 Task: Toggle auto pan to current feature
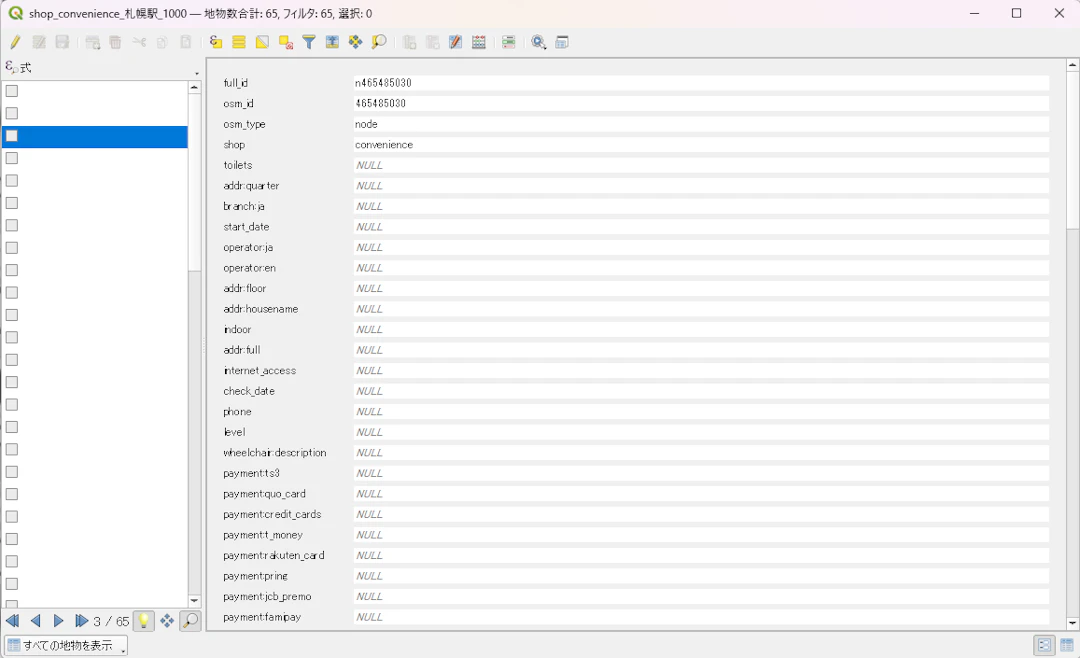167,621
